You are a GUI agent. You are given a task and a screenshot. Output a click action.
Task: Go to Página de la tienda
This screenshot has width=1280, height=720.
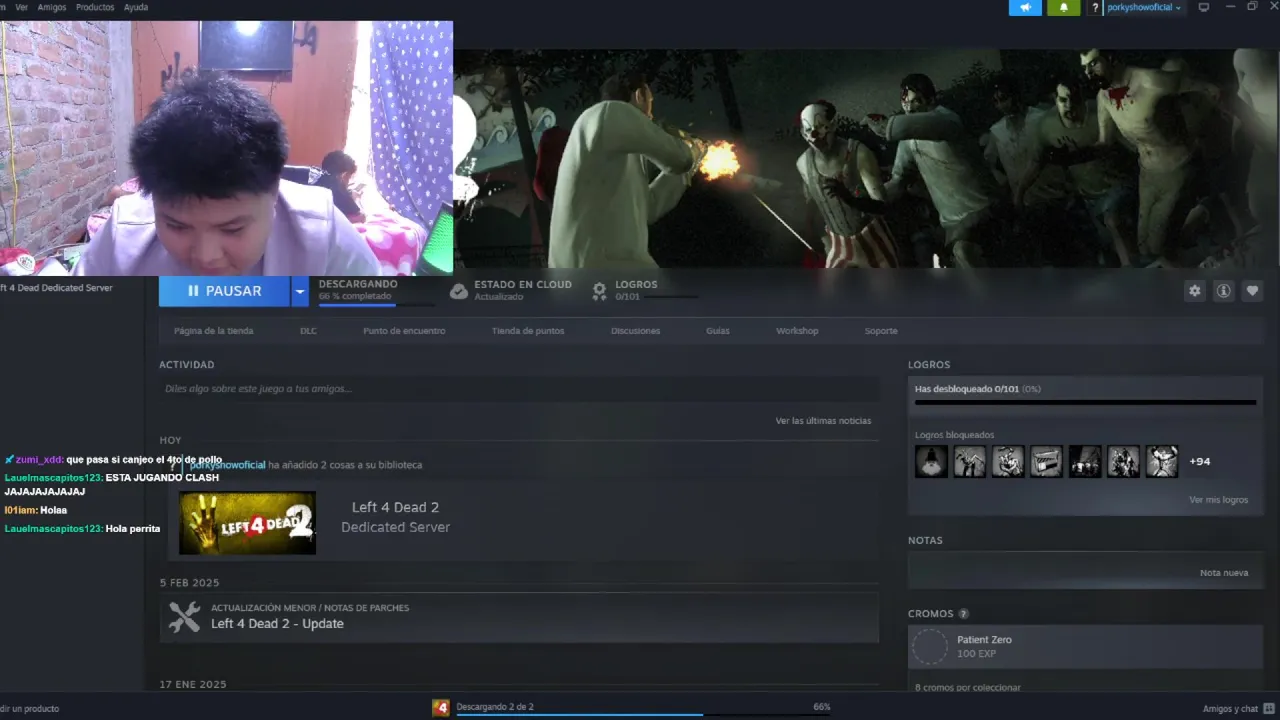coord(214,331)
